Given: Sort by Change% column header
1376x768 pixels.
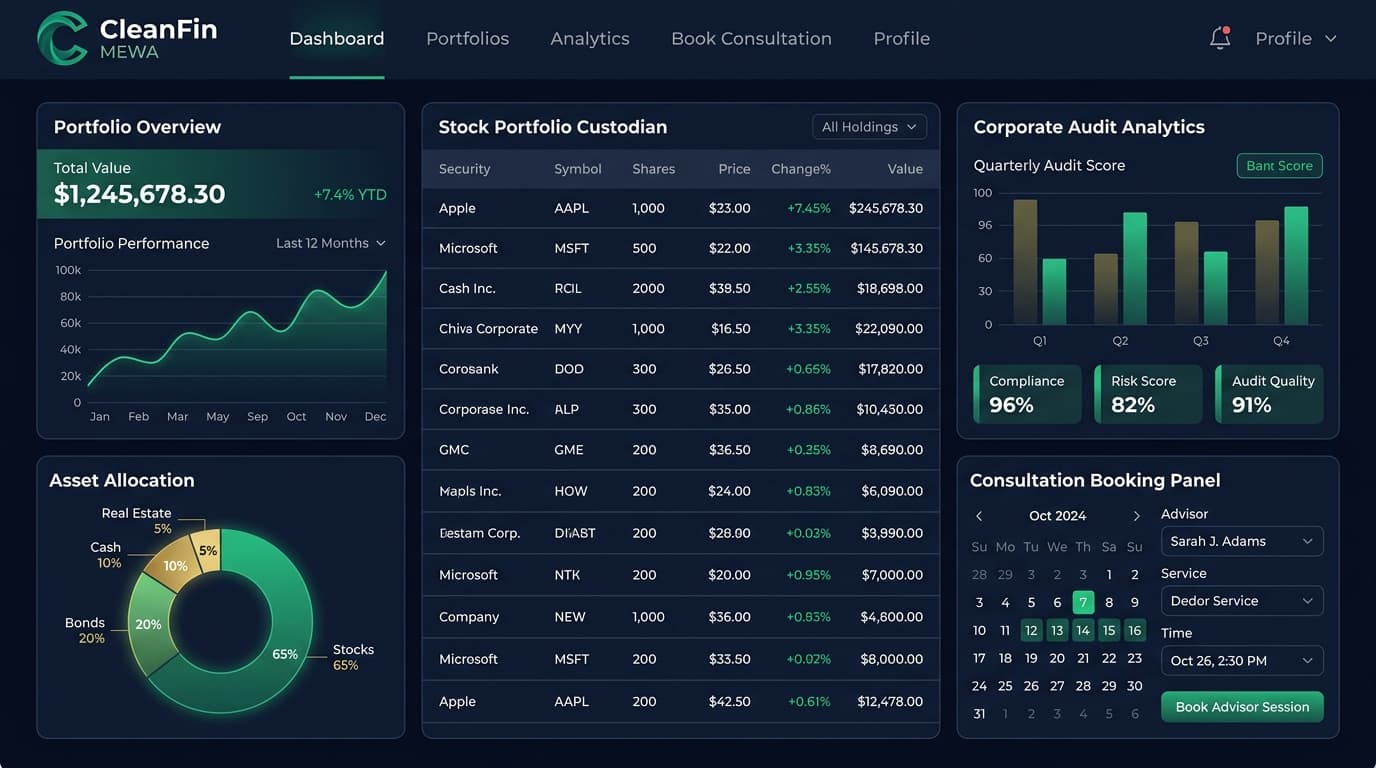Looking at the screenshot, I should (x=801, y=169).
